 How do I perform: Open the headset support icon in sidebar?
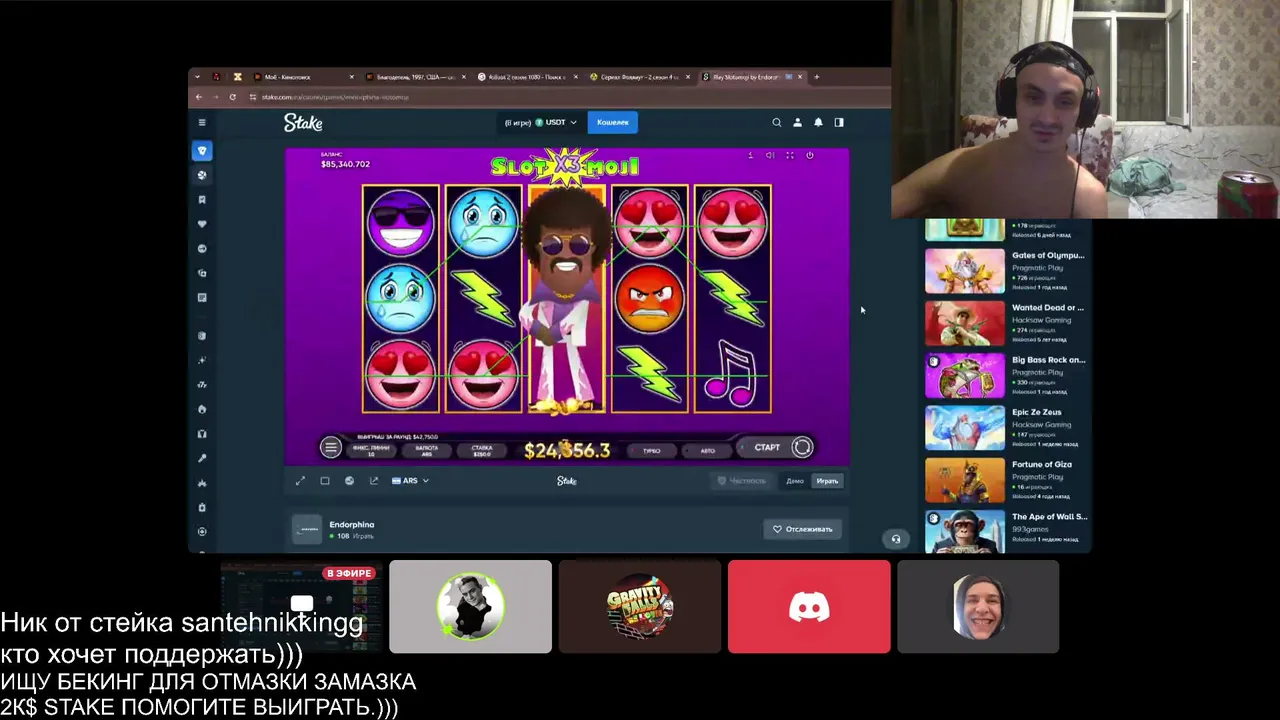coord(202,434)
